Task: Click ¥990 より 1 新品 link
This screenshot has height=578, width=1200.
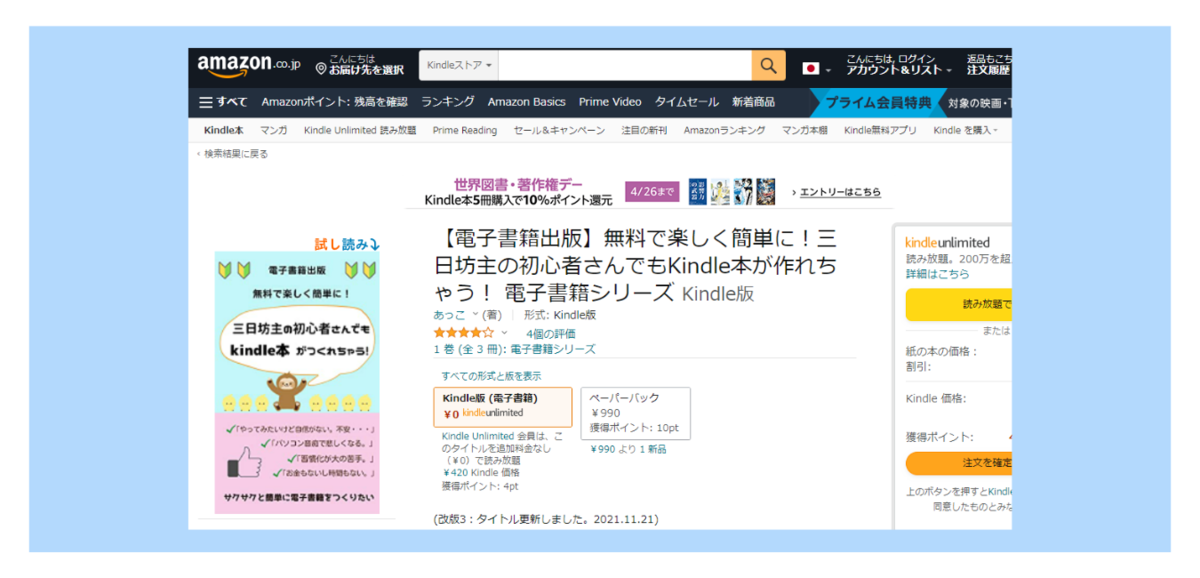Action: pos(629,449)
